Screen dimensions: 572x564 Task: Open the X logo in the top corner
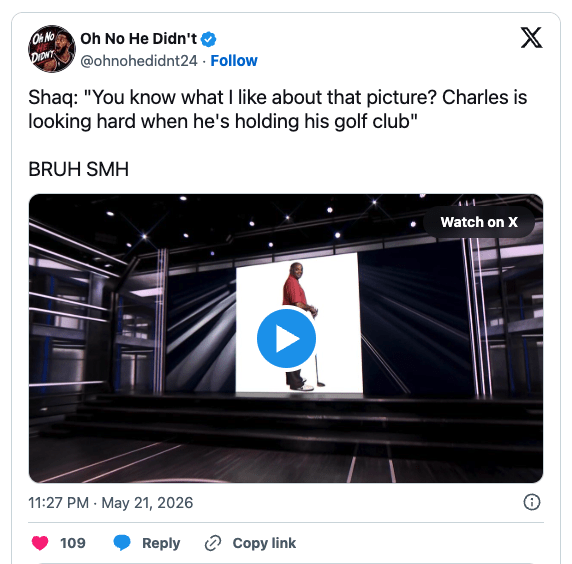pos(531,38)
